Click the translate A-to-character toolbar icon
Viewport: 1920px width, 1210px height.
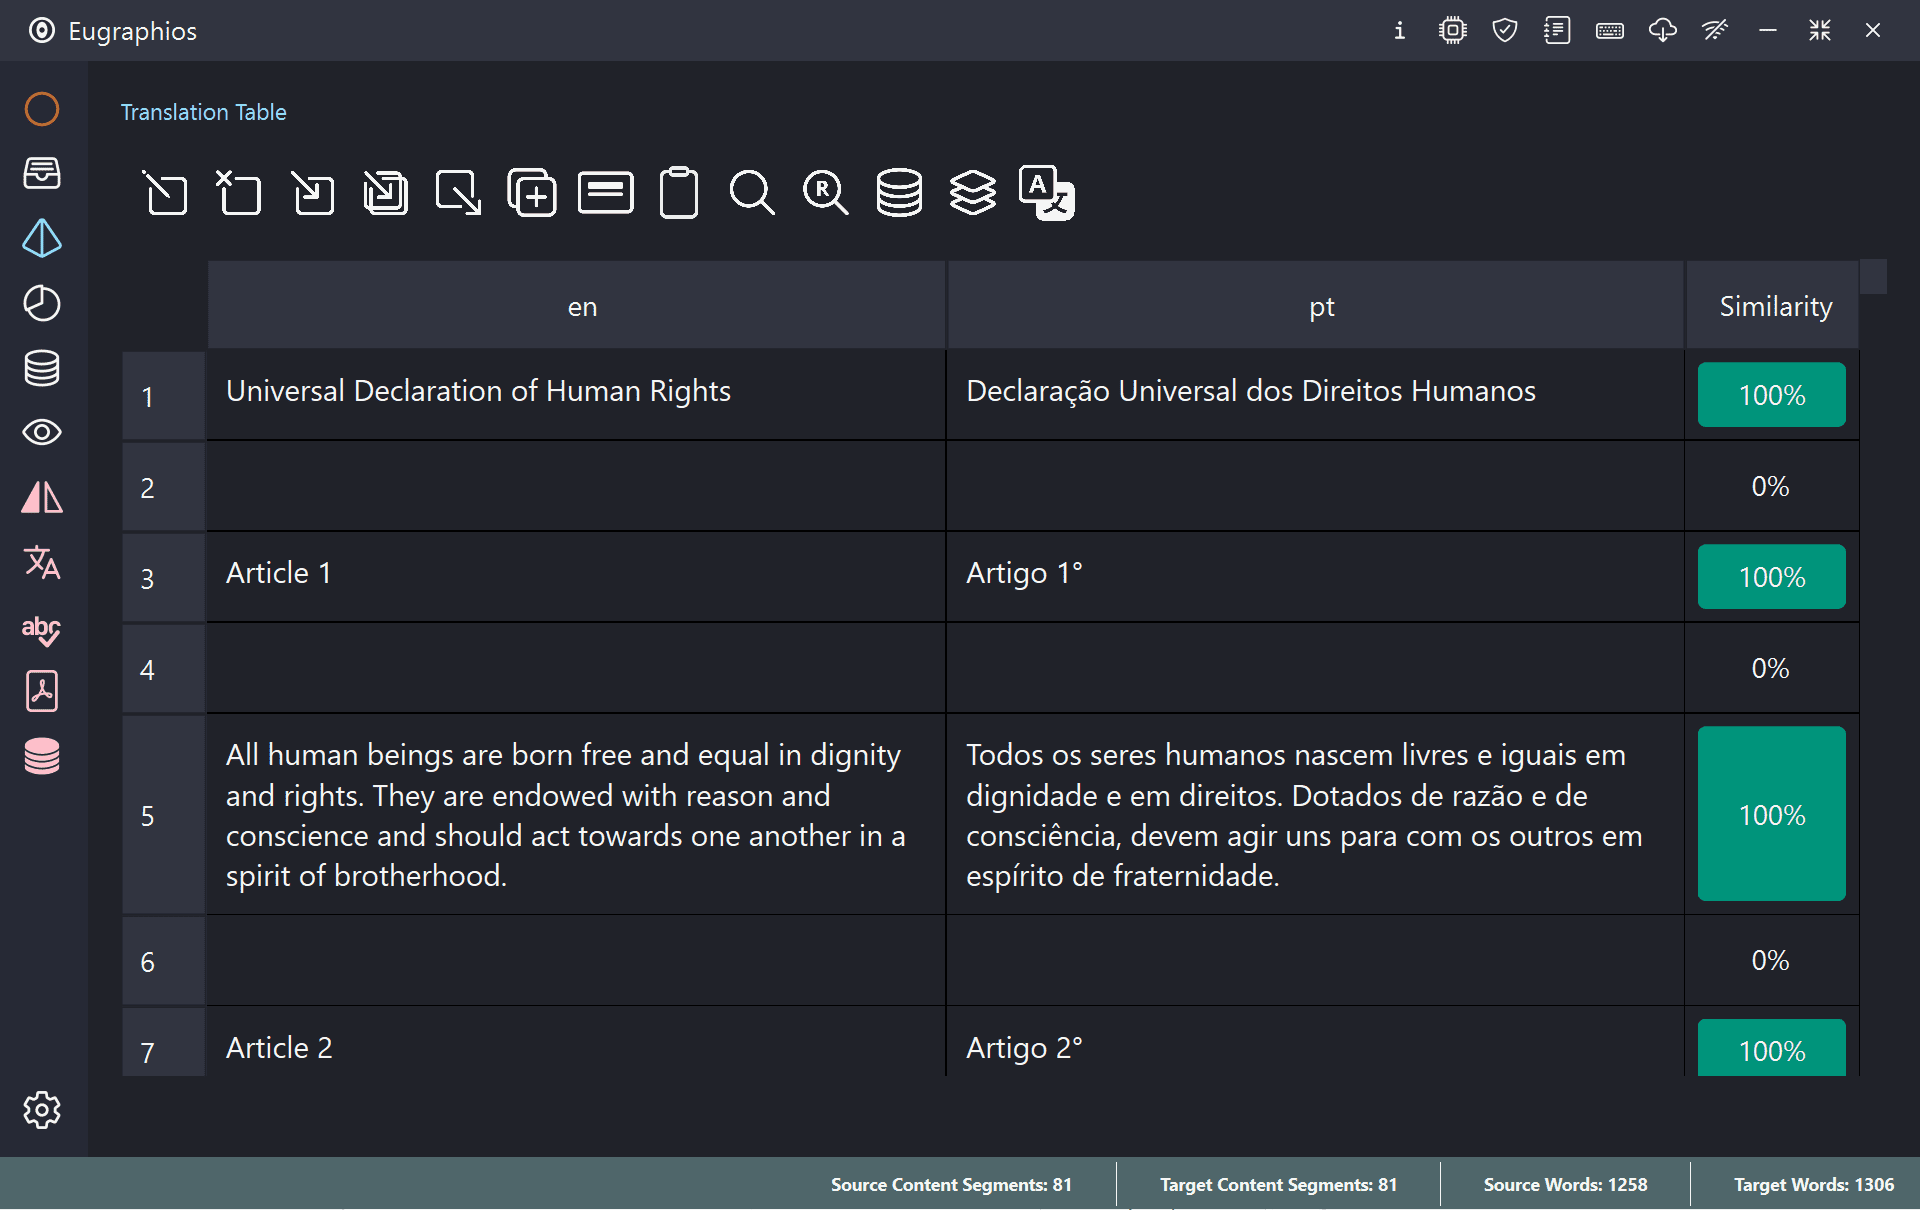pyautogui.click(x=1046, y=193)
